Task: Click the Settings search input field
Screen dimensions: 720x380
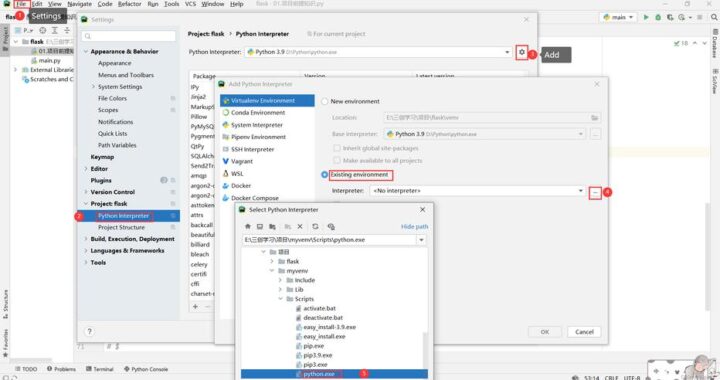Action: tap(129, 36)
